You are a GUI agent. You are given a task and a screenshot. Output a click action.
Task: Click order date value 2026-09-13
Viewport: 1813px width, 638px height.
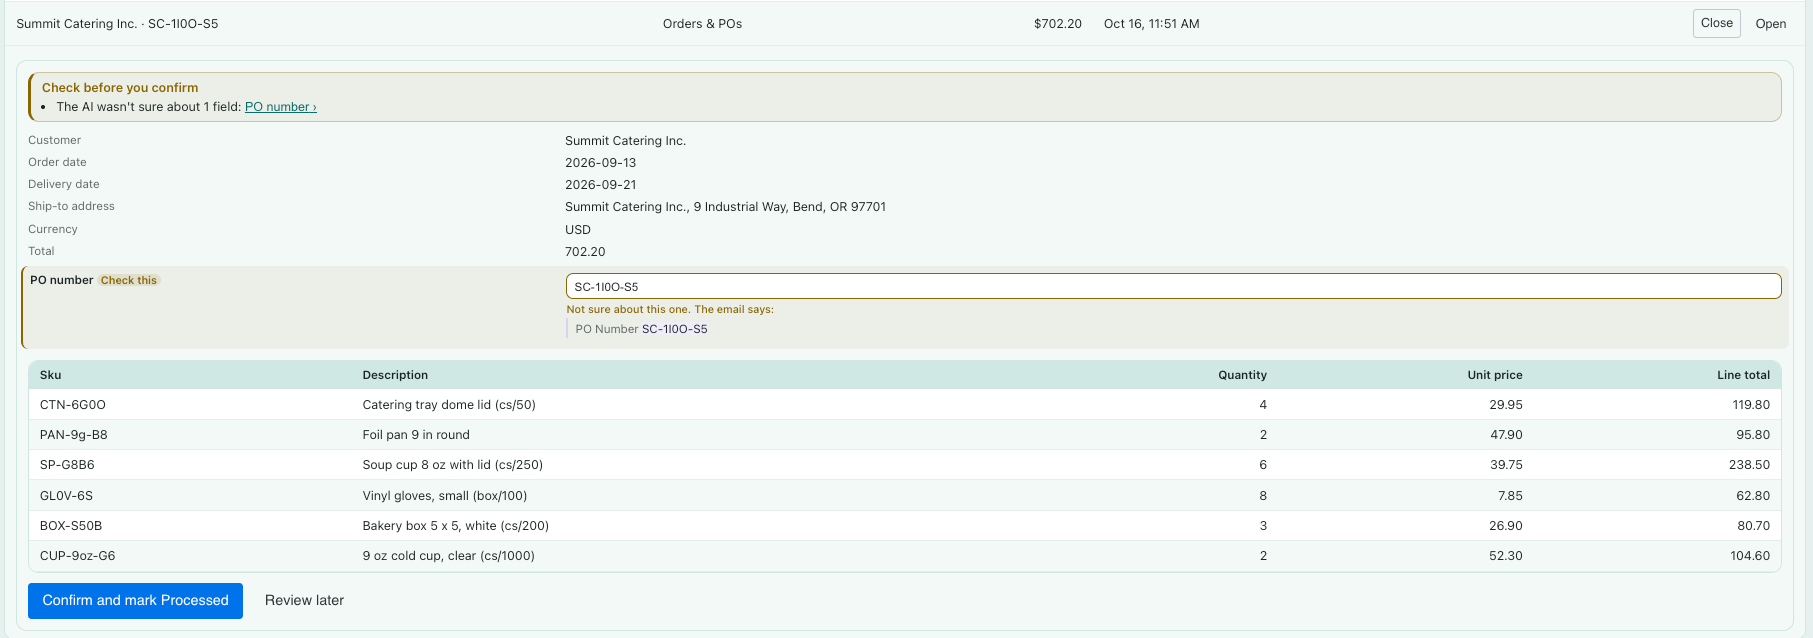pos(600,163)
